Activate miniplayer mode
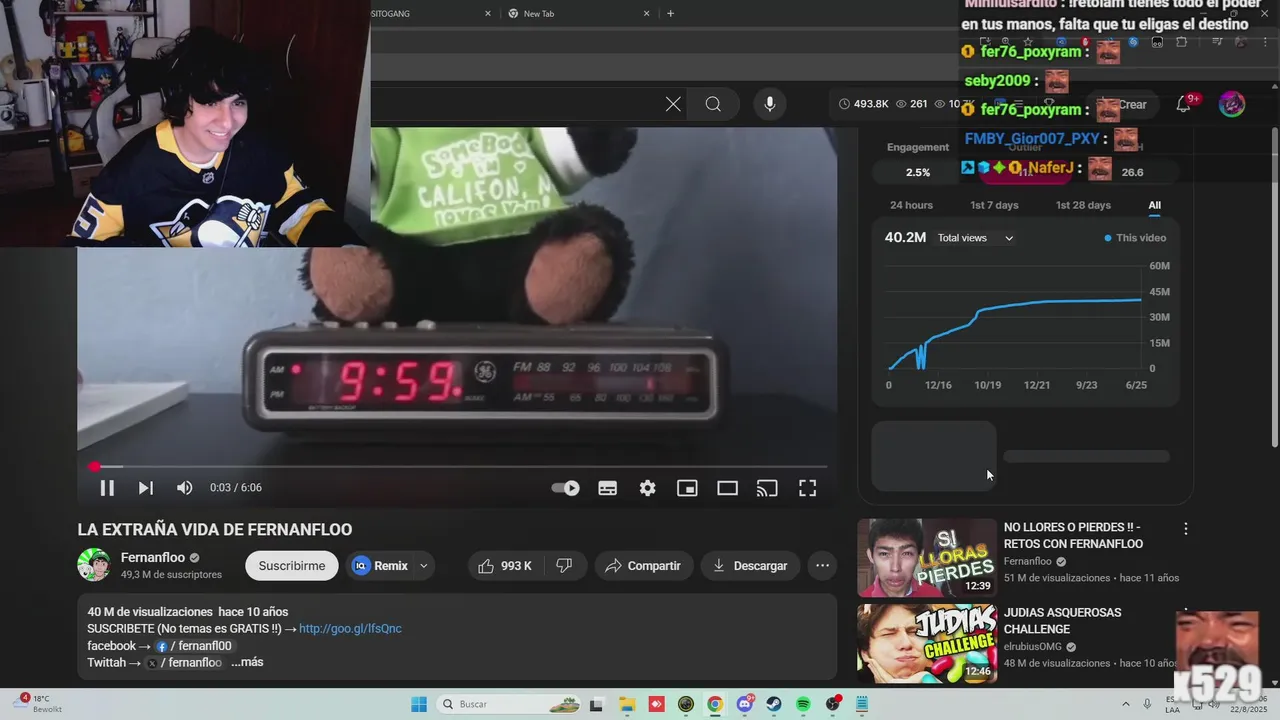 pyautogui.click(x=687, y=488)
